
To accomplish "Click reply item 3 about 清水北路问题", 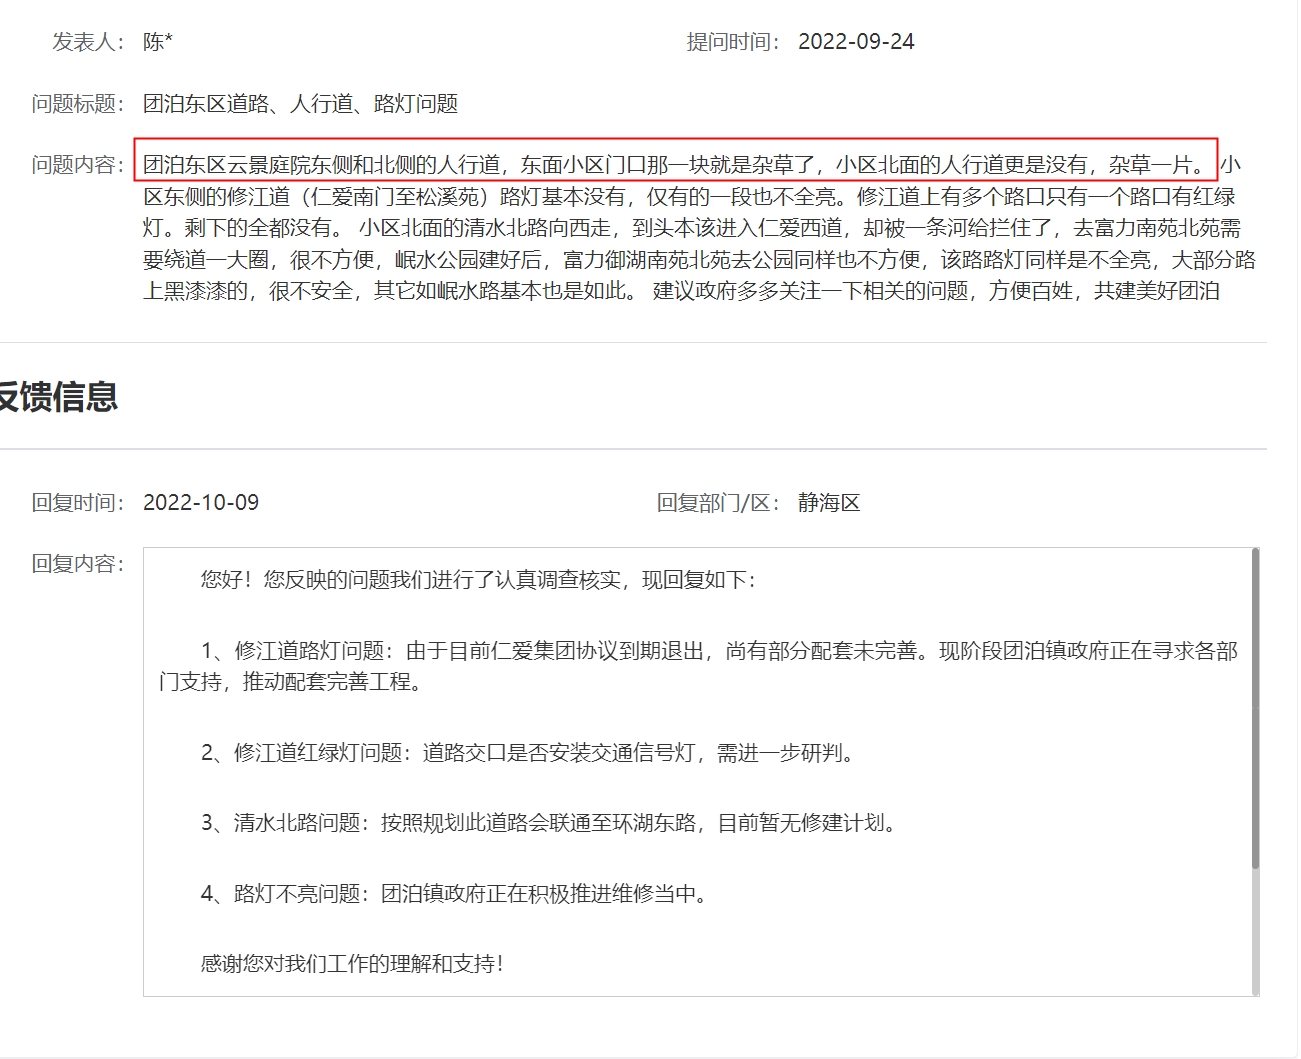I will [x=548, y=823].
